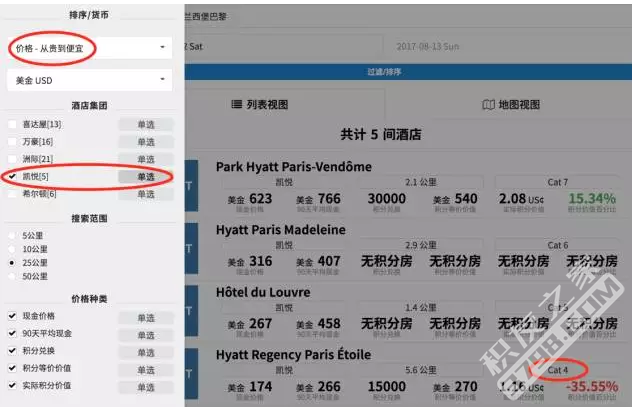Click 单选 button for 现金价格
This screenshot has width=632, height=408.
[146, 318]
